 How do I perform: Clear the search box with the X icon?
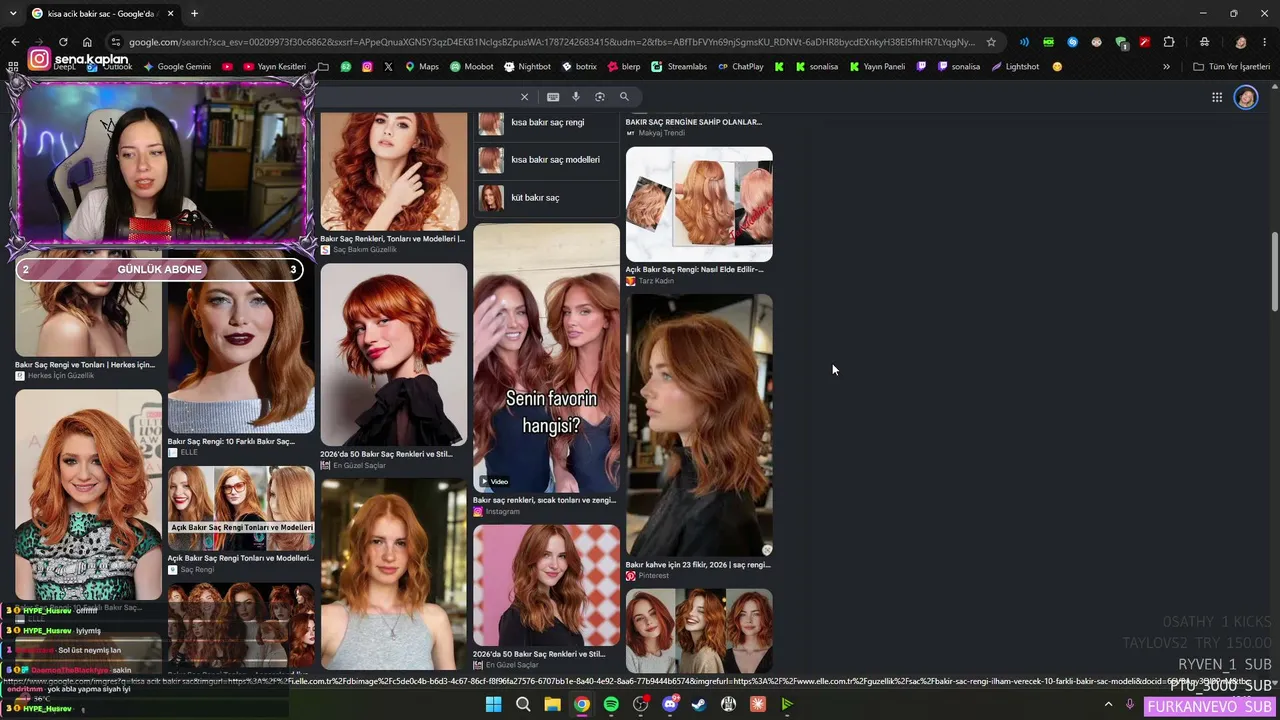524,97
